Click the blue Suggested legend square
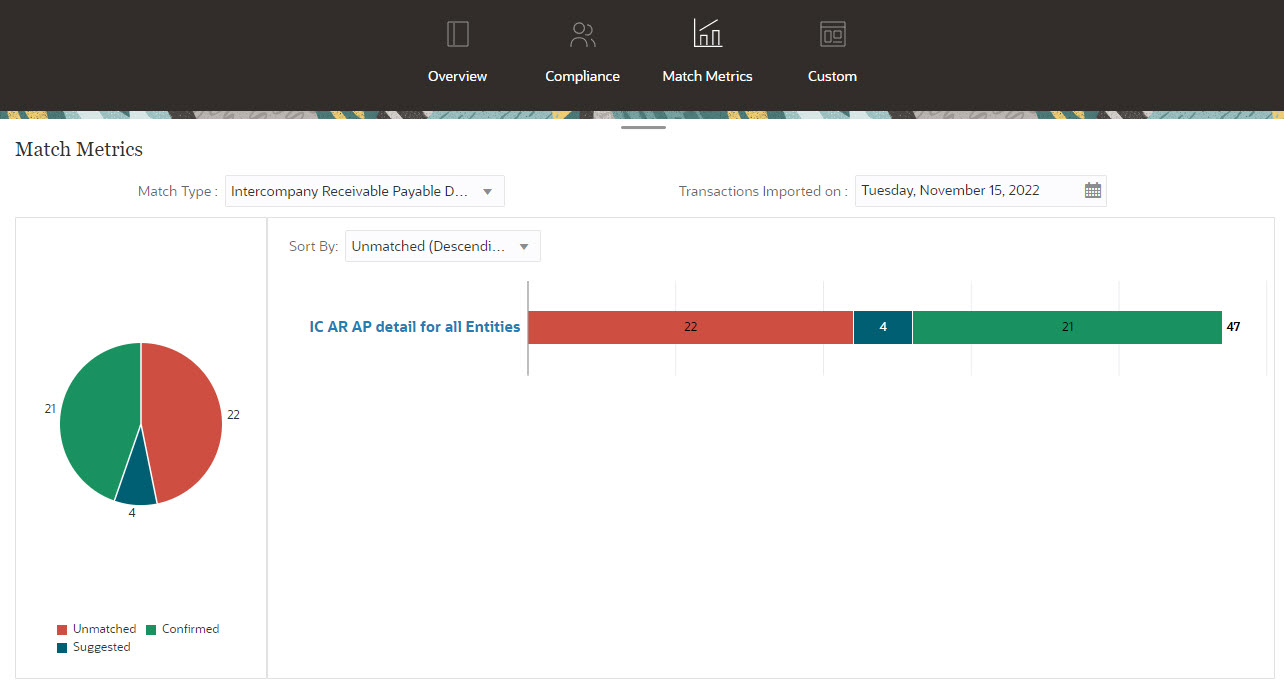Image resolution: width=1284 pixels, height=684 pixels. (62, 646)
